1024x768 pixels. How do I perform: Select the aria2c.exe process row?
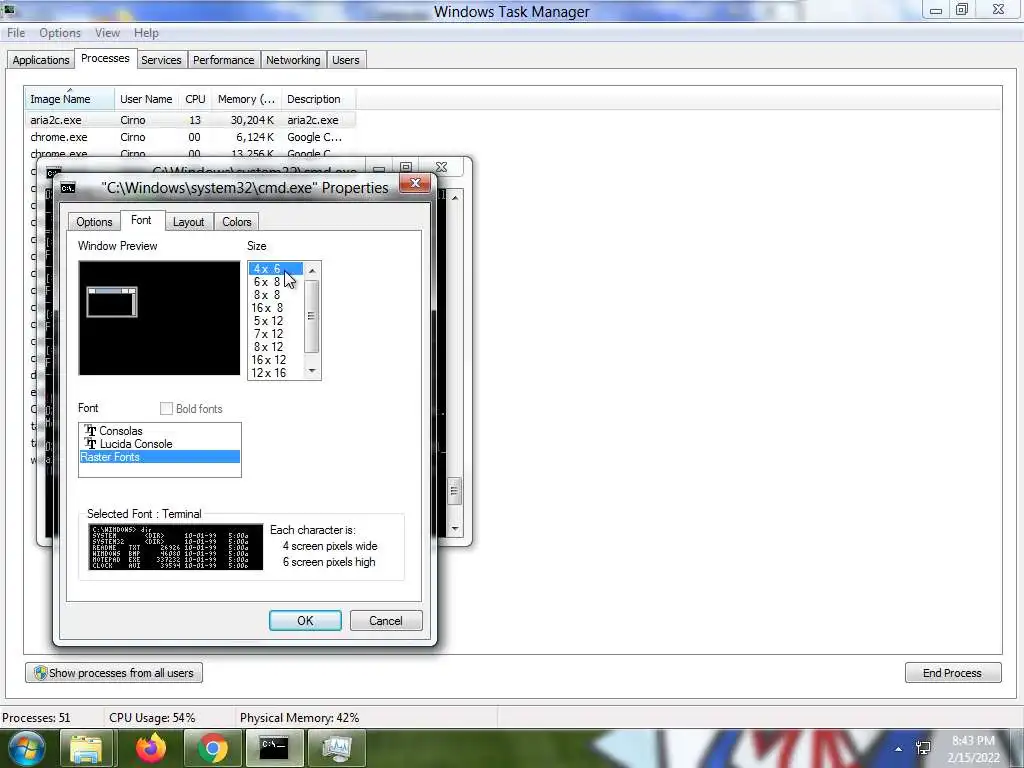[x=191, y=120]
